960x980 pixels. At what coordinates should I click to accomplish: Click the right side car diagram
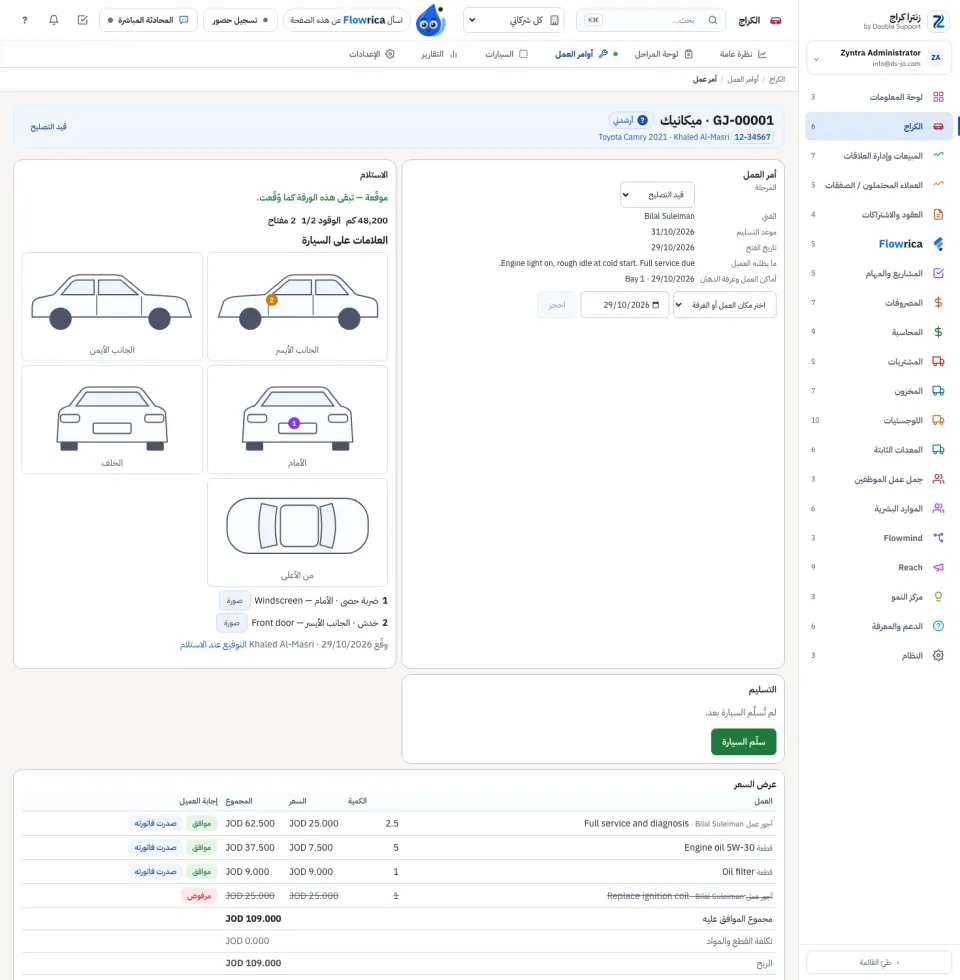point(112,306)
